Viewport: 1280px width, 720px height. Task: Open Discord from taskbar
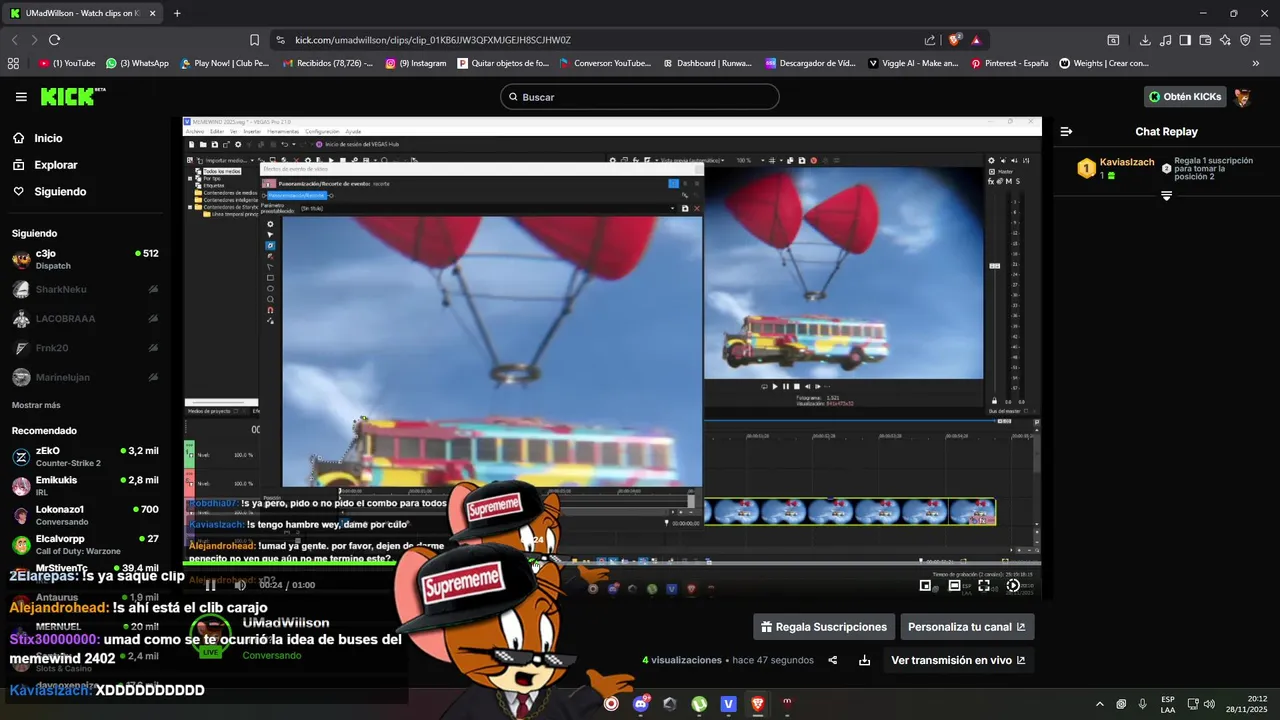(x=641, y=703)
